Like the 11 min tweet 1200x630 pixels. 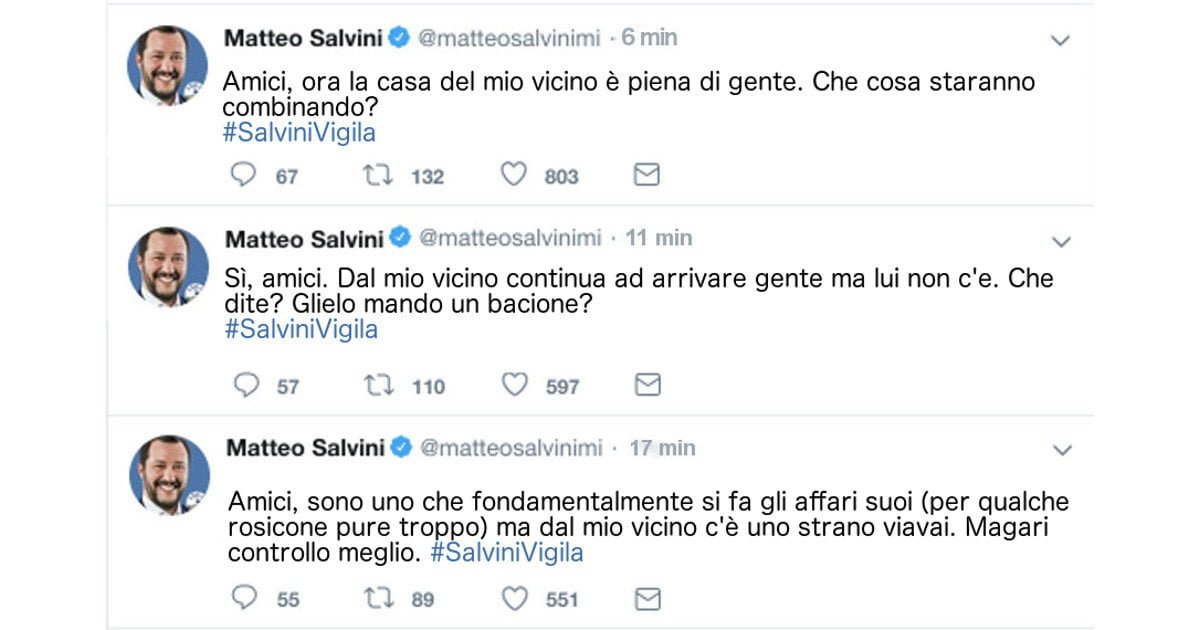pyautogui.click(x=513, y=383)
